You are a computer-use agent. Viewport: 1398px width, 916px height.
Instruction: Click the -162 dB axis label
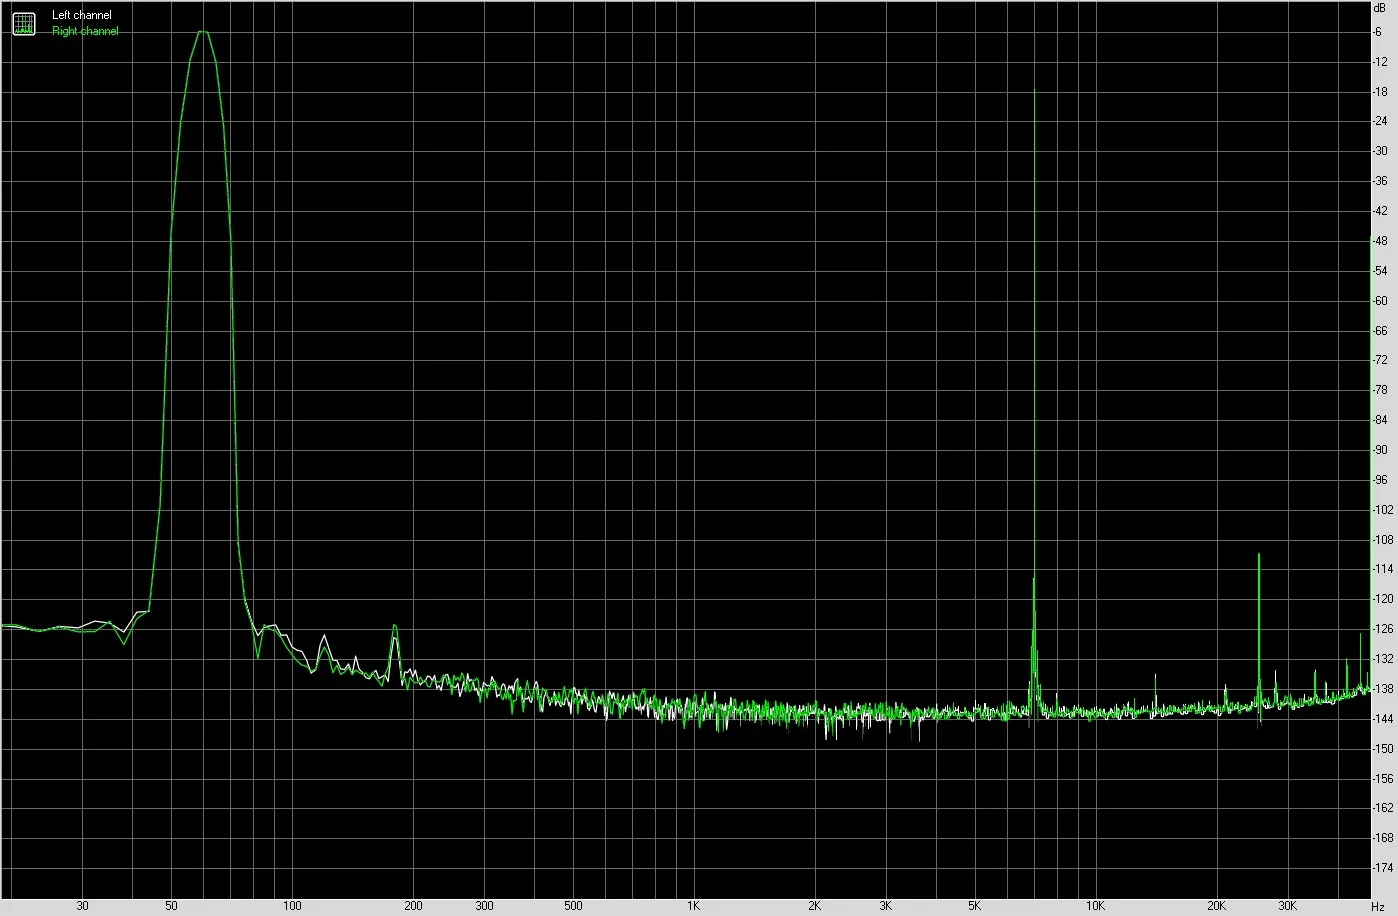[1383, 808]
